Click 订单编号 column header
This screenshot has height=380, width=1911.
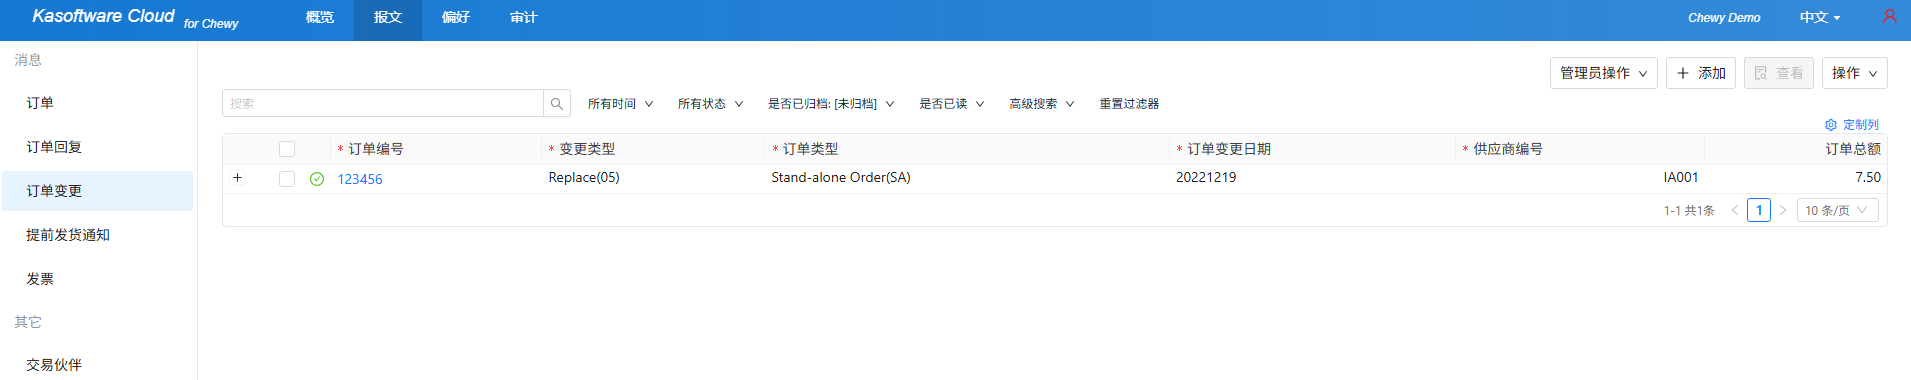point(376,149)
